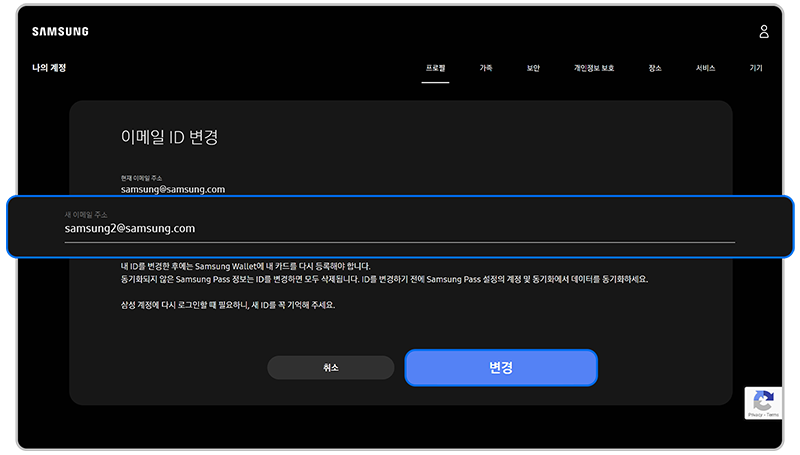Screen dimensions: 800x455
Task: Click the Samsung Pass sync warning text
Action: point(384,279)
